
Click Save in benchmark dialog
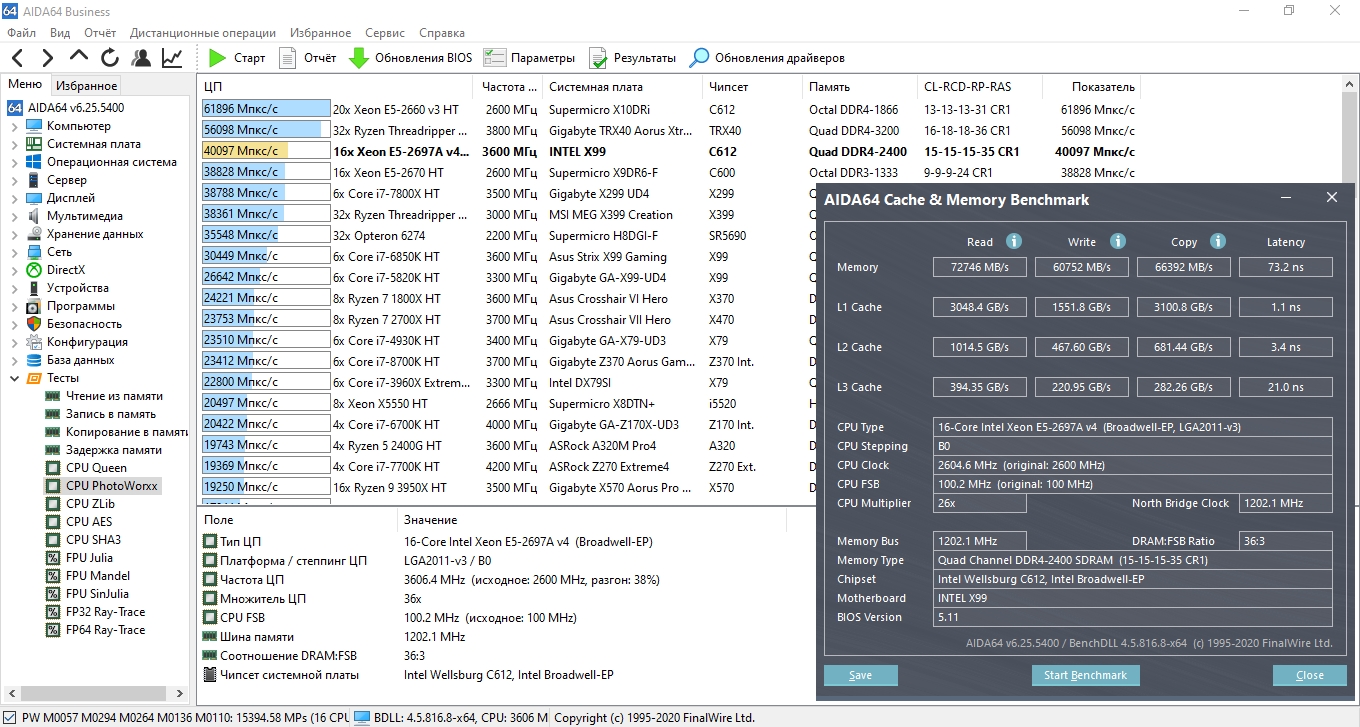click(860, 675)
